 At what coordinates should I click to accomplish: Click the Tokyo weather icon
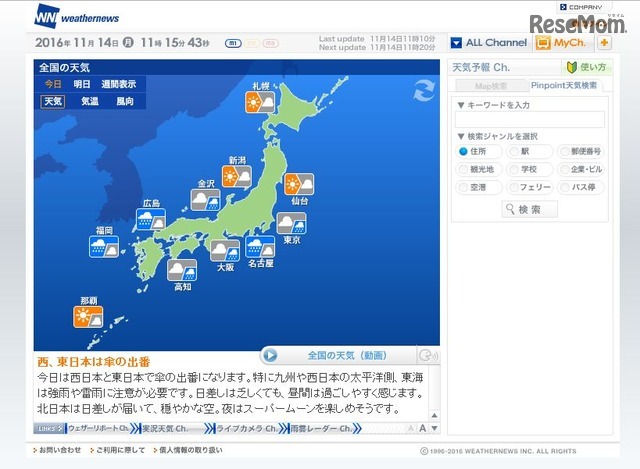tap(291, 223)
